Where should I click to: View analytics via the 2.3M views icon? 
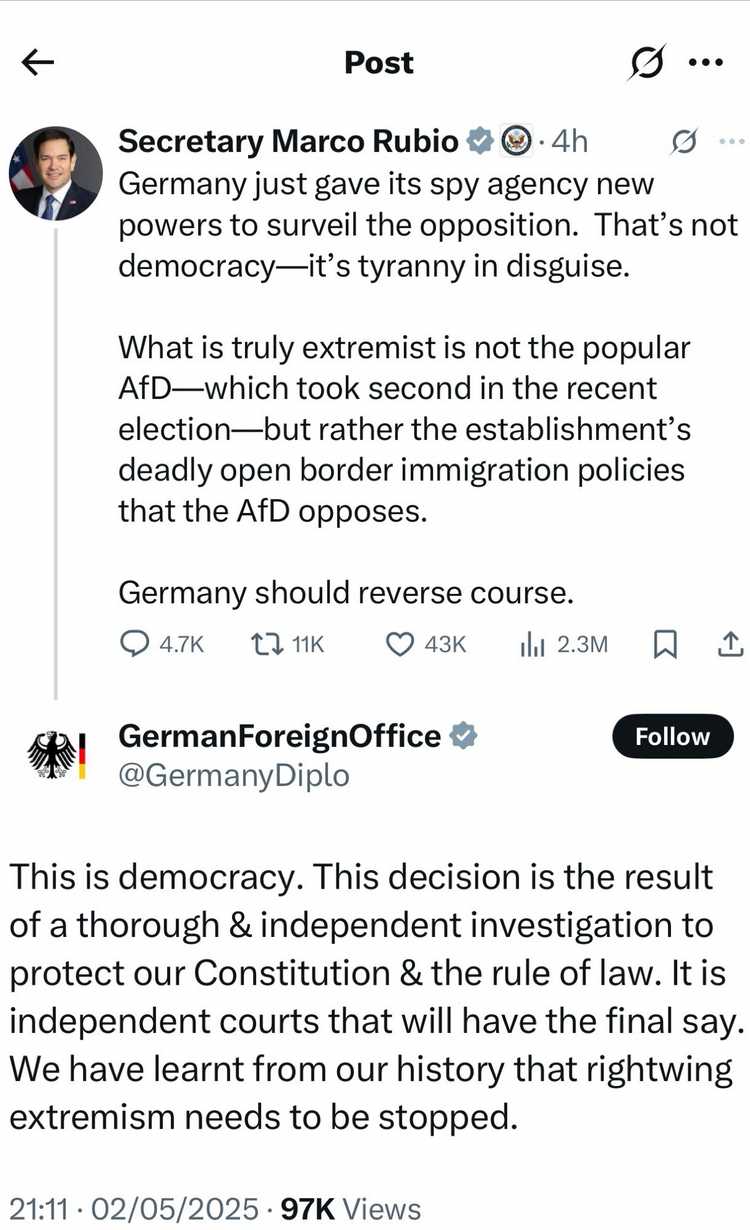[x=530, y=645]
